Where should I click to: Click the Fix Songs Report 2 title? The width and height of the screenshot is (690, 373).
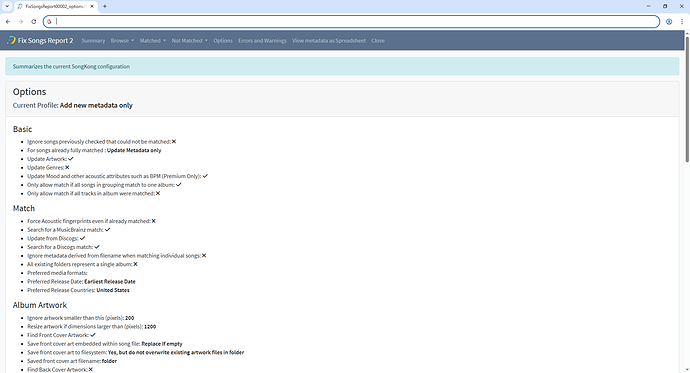(45, 40)
